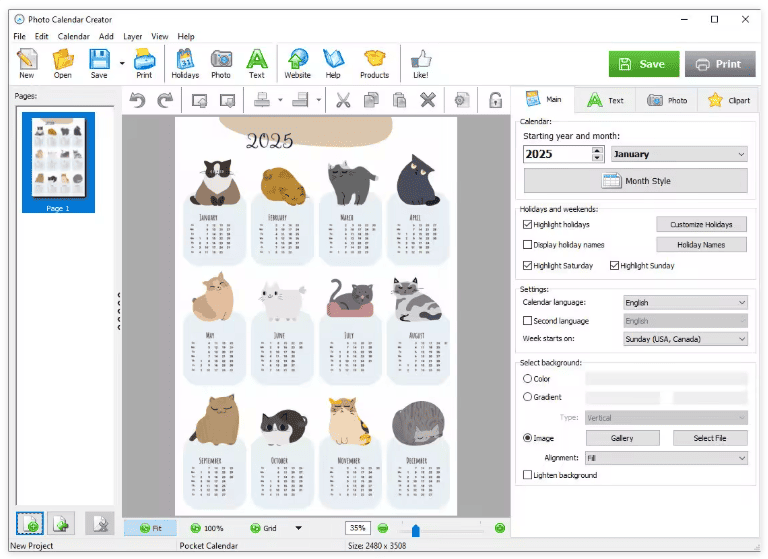This screenshot has height=559, width=768.
Task: Select Image background radio button
Action: coord(528,438)
